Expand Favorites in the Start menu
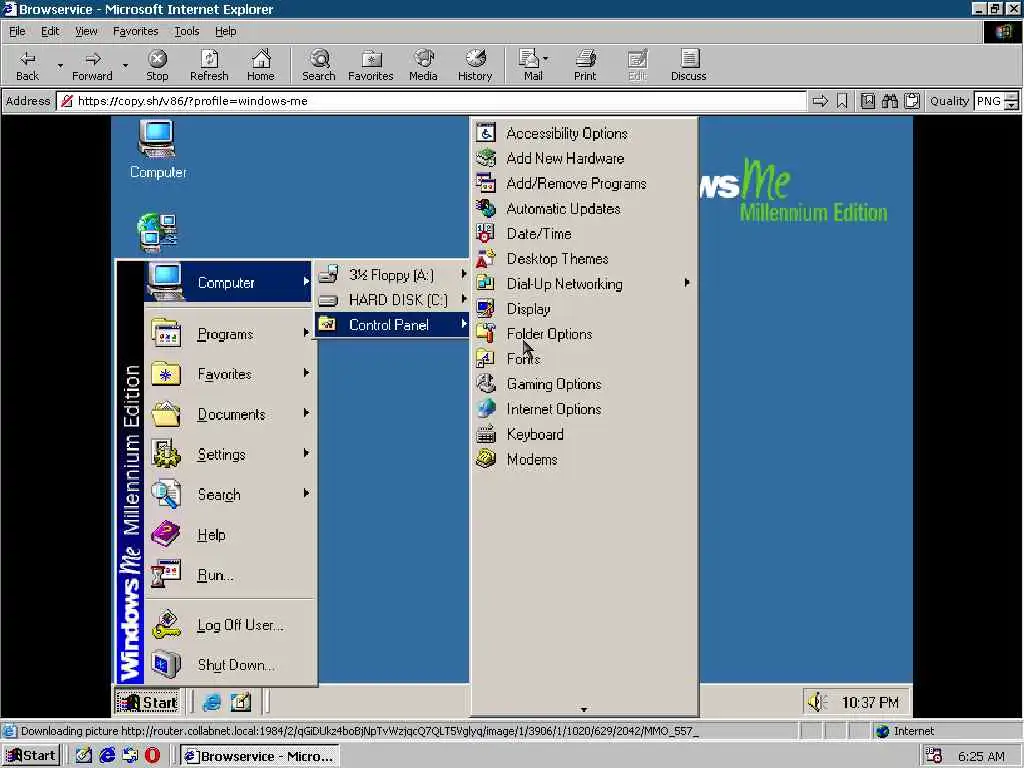 point(228,374)
